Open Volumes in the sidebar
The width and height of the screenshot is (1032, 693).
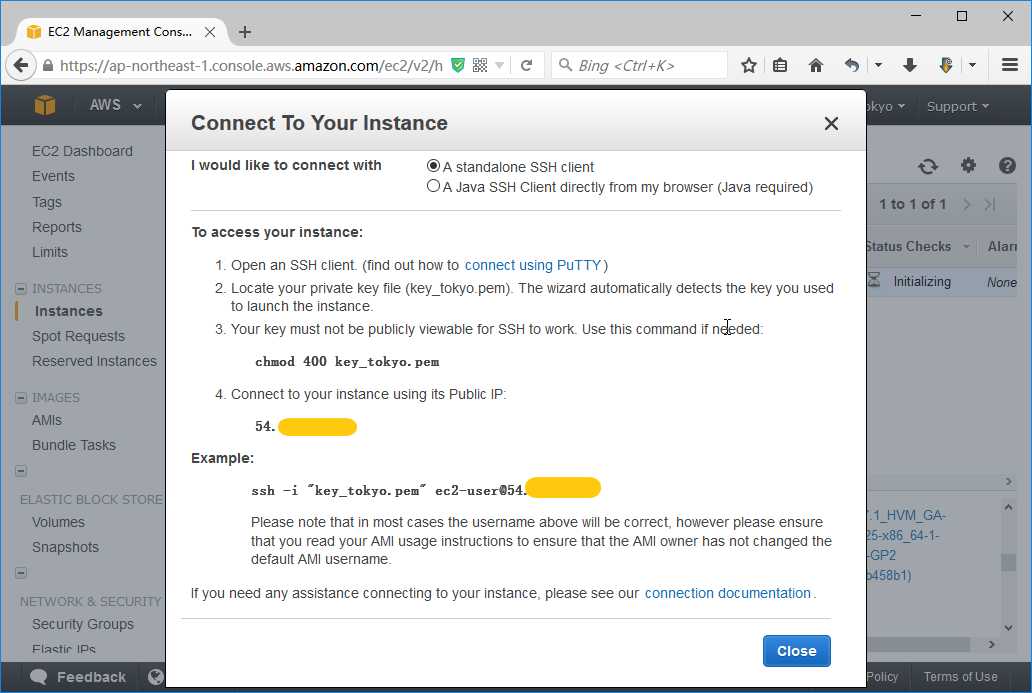[59, 522]
